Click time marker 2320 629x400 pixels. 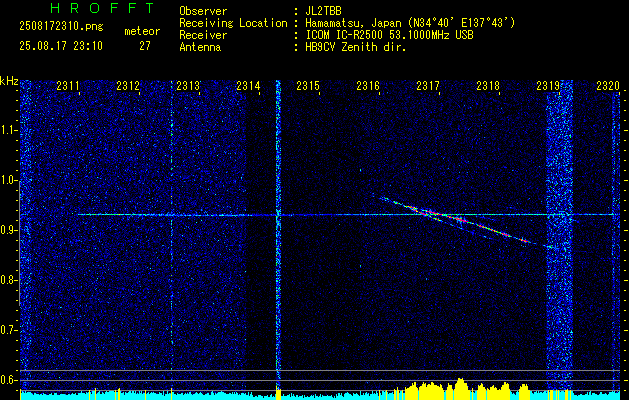(608, 85)
